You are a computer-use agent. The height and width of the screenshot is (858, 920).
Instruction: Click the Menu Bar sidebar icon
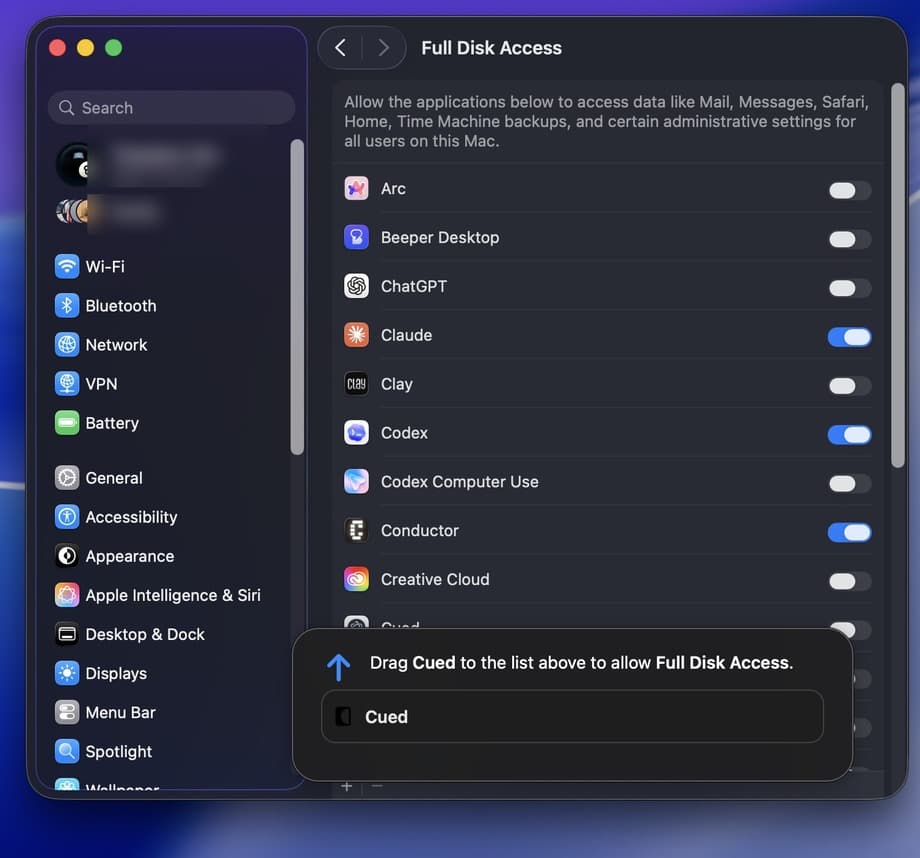(x=67, y=712)
